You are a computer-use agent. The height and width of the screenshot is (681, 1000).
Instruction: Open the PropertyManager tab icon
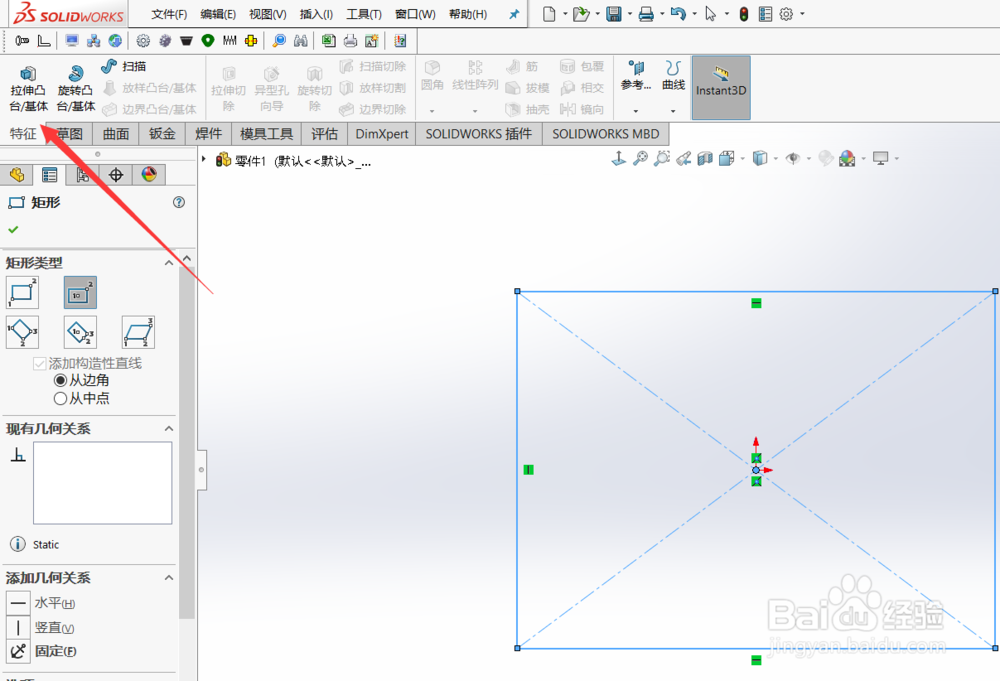[49, 174]
